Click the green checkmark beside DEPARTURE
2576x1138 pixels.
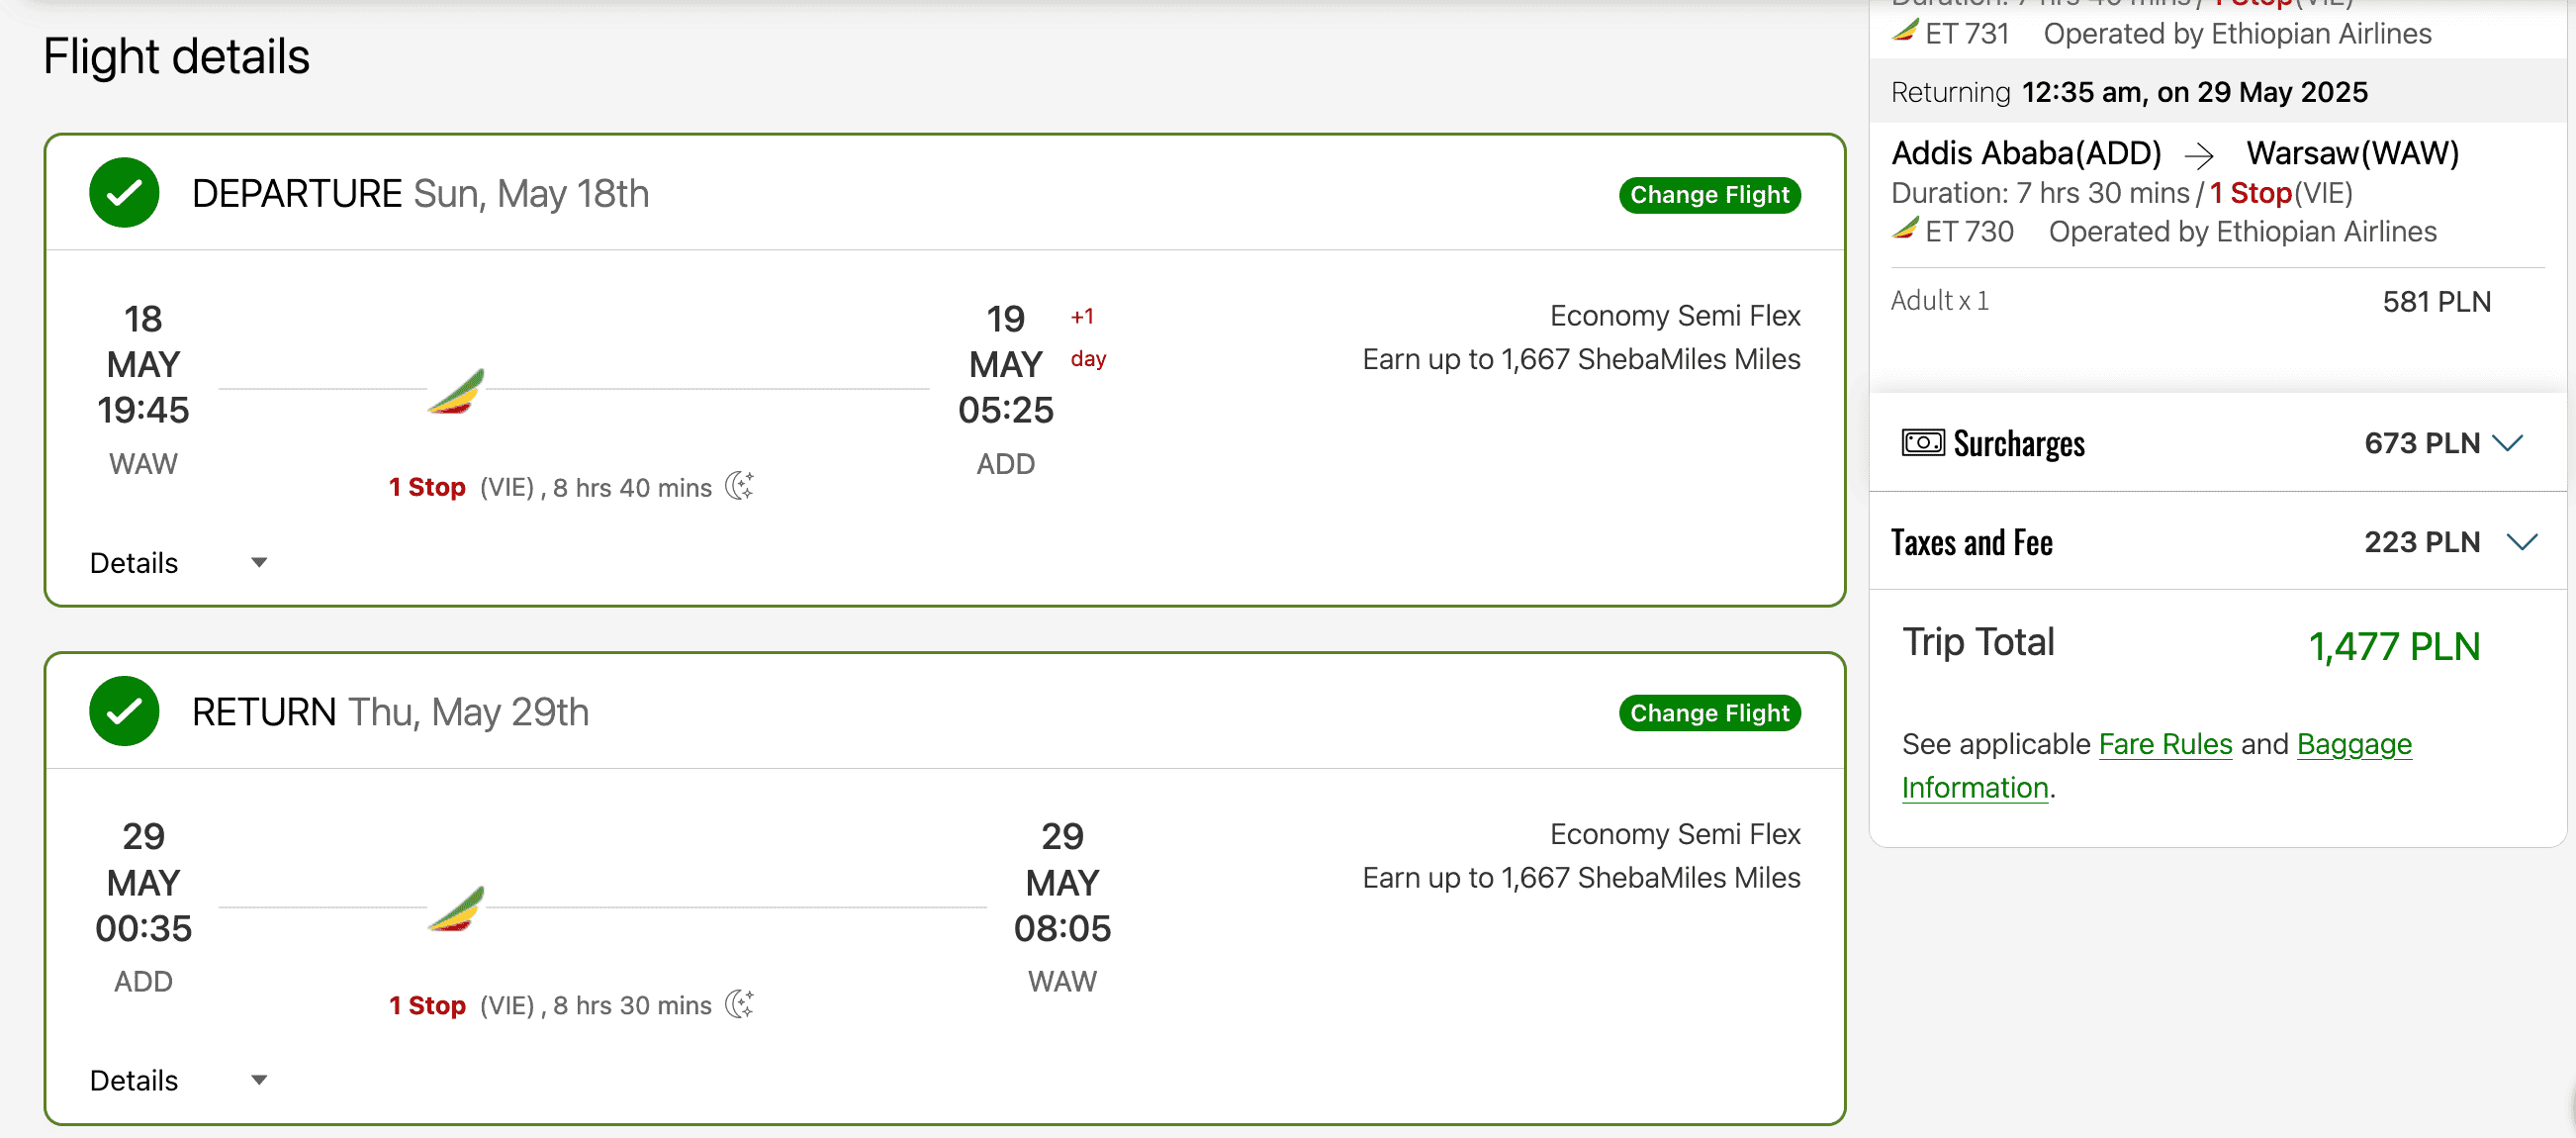124,193
